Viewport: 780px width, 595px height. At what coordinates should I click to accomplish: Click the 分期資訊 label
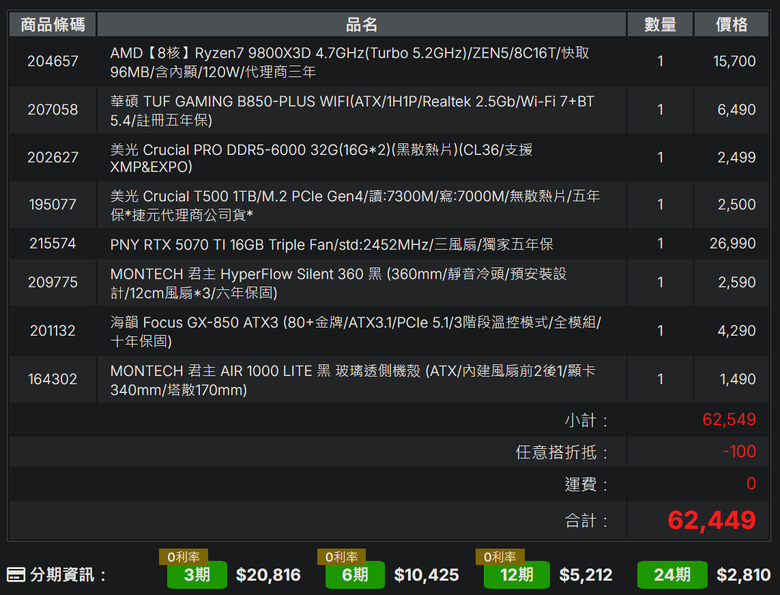pyautogui.click(x=68, y=575)
